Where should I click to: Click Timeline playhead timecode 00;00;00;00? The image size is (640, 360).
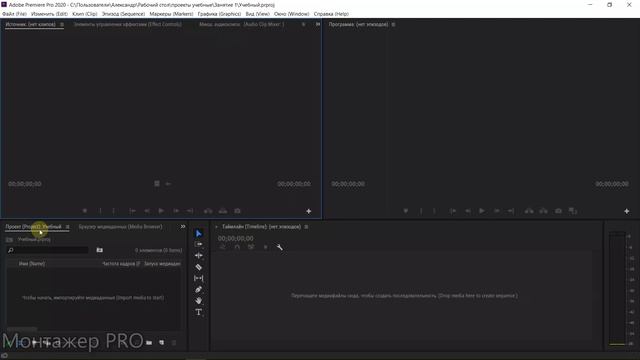pos(236,238)
